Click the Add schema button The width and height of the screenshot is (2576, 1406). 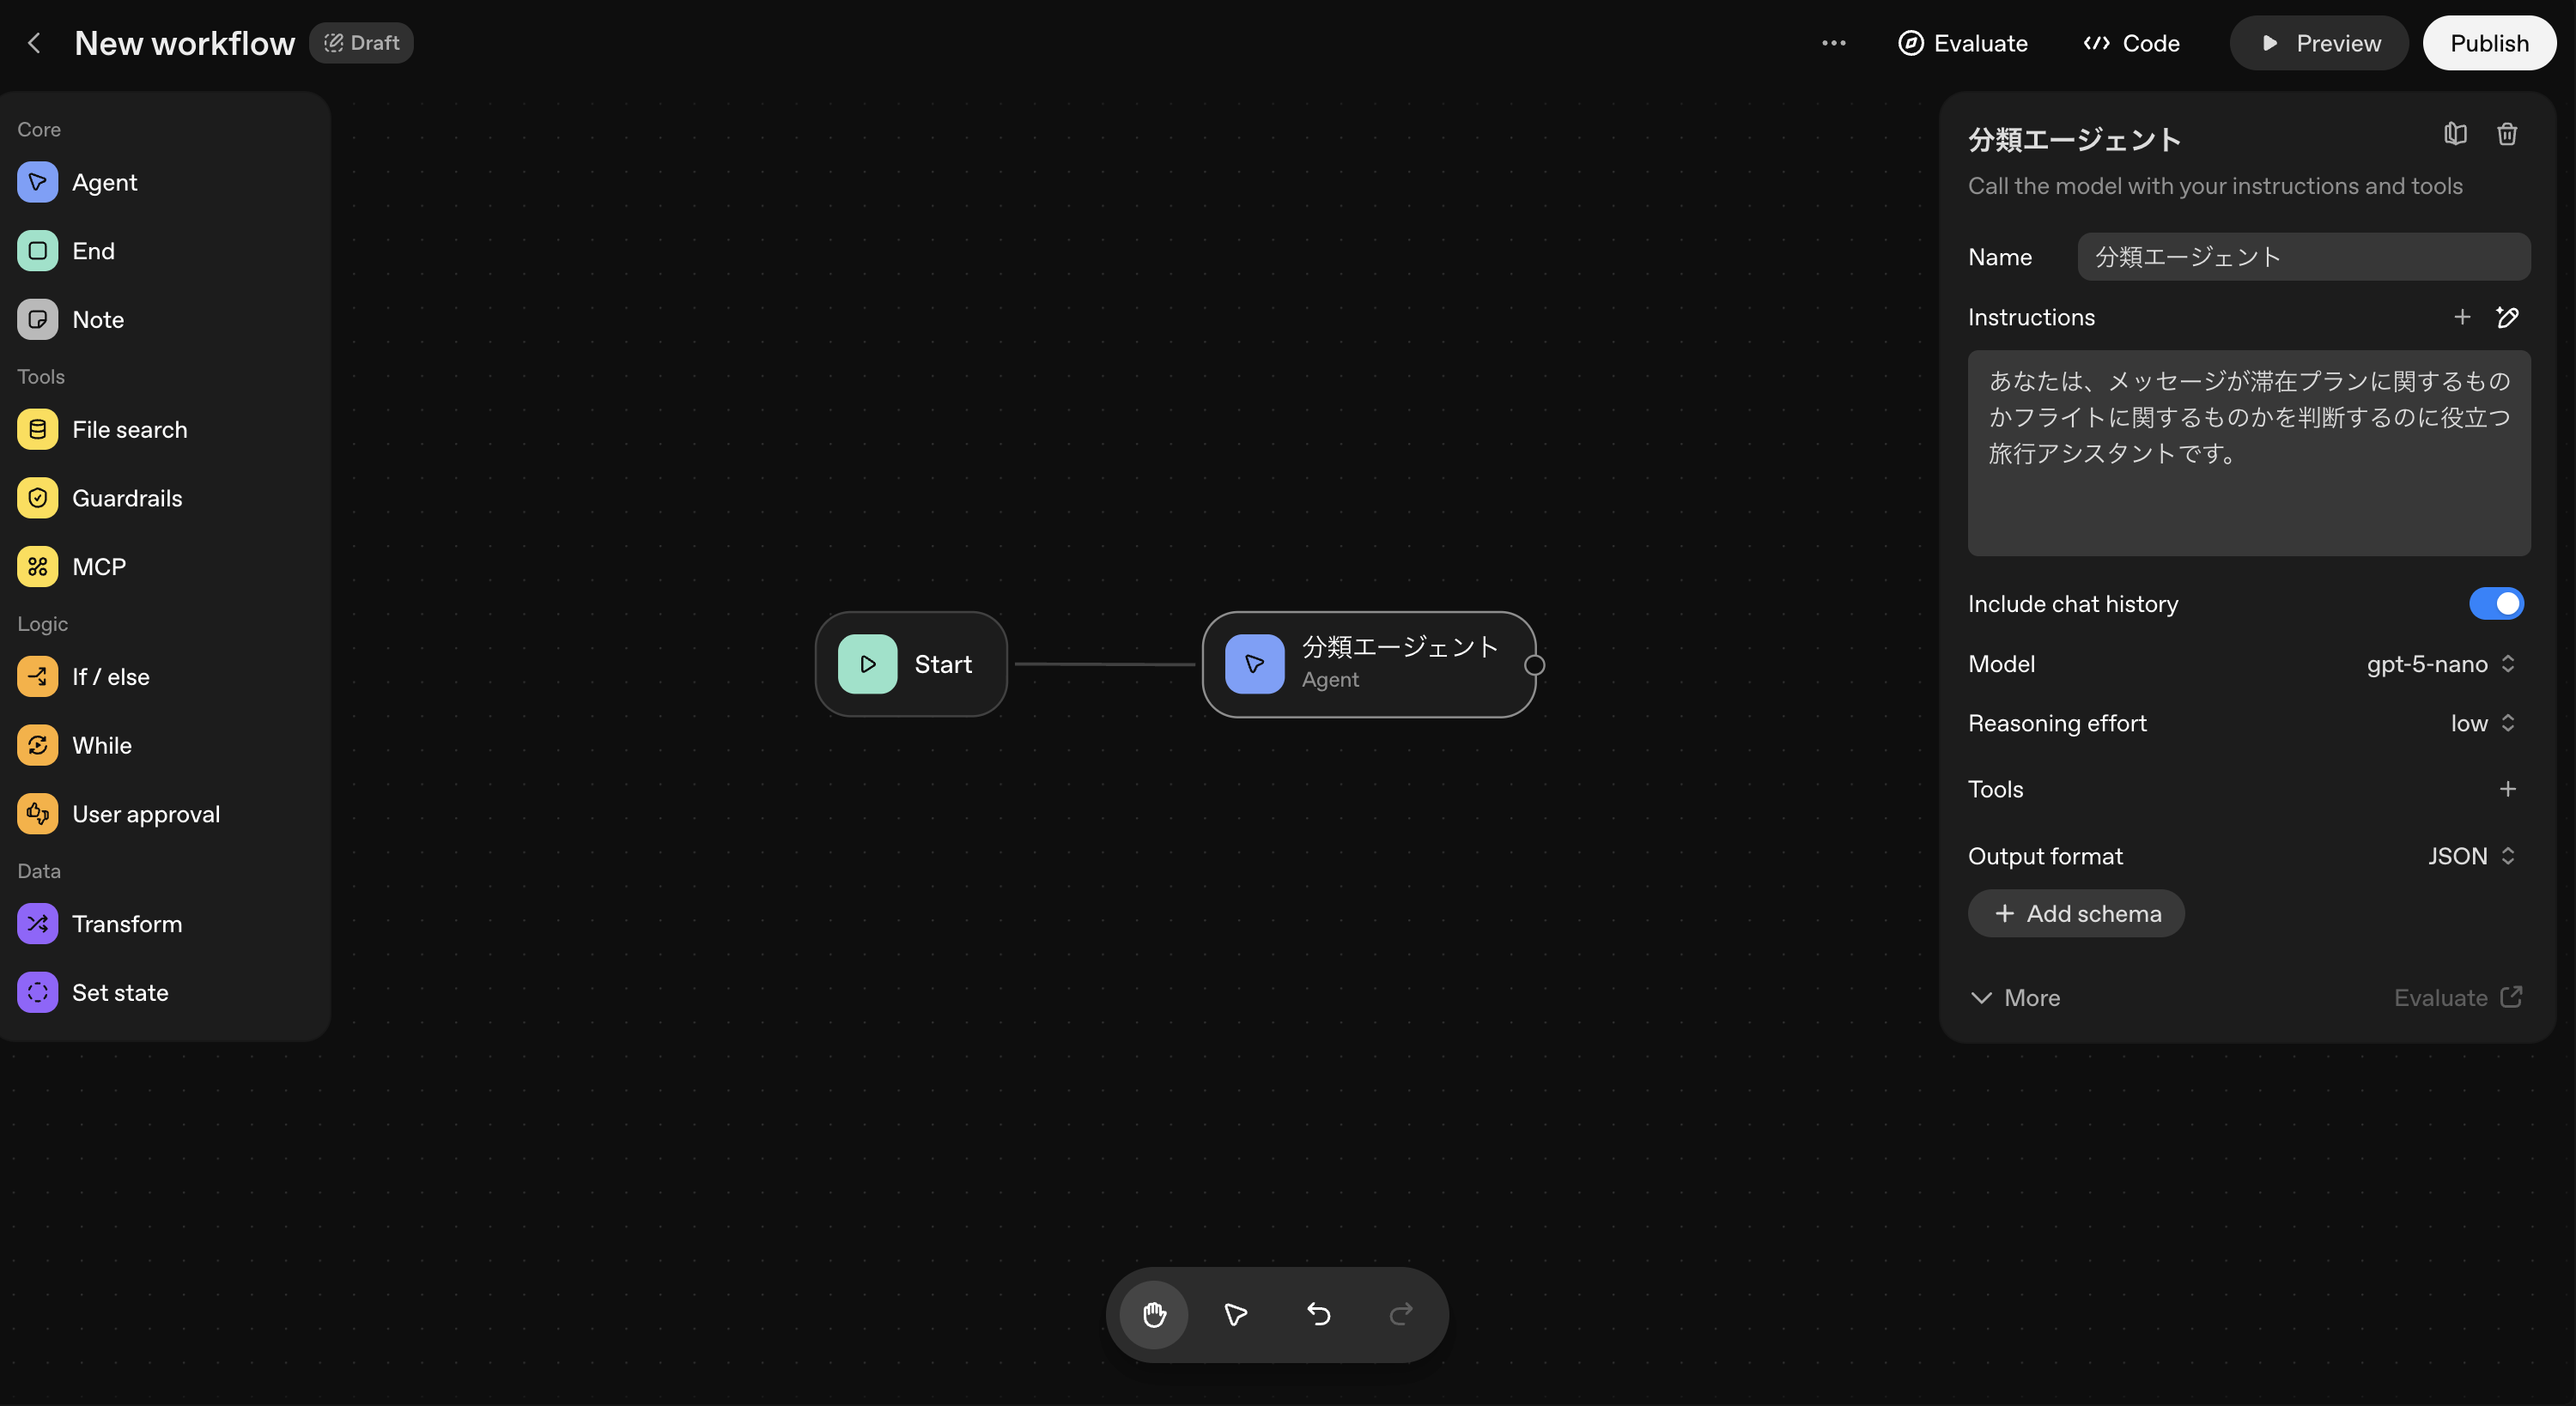click(2076, 914)
